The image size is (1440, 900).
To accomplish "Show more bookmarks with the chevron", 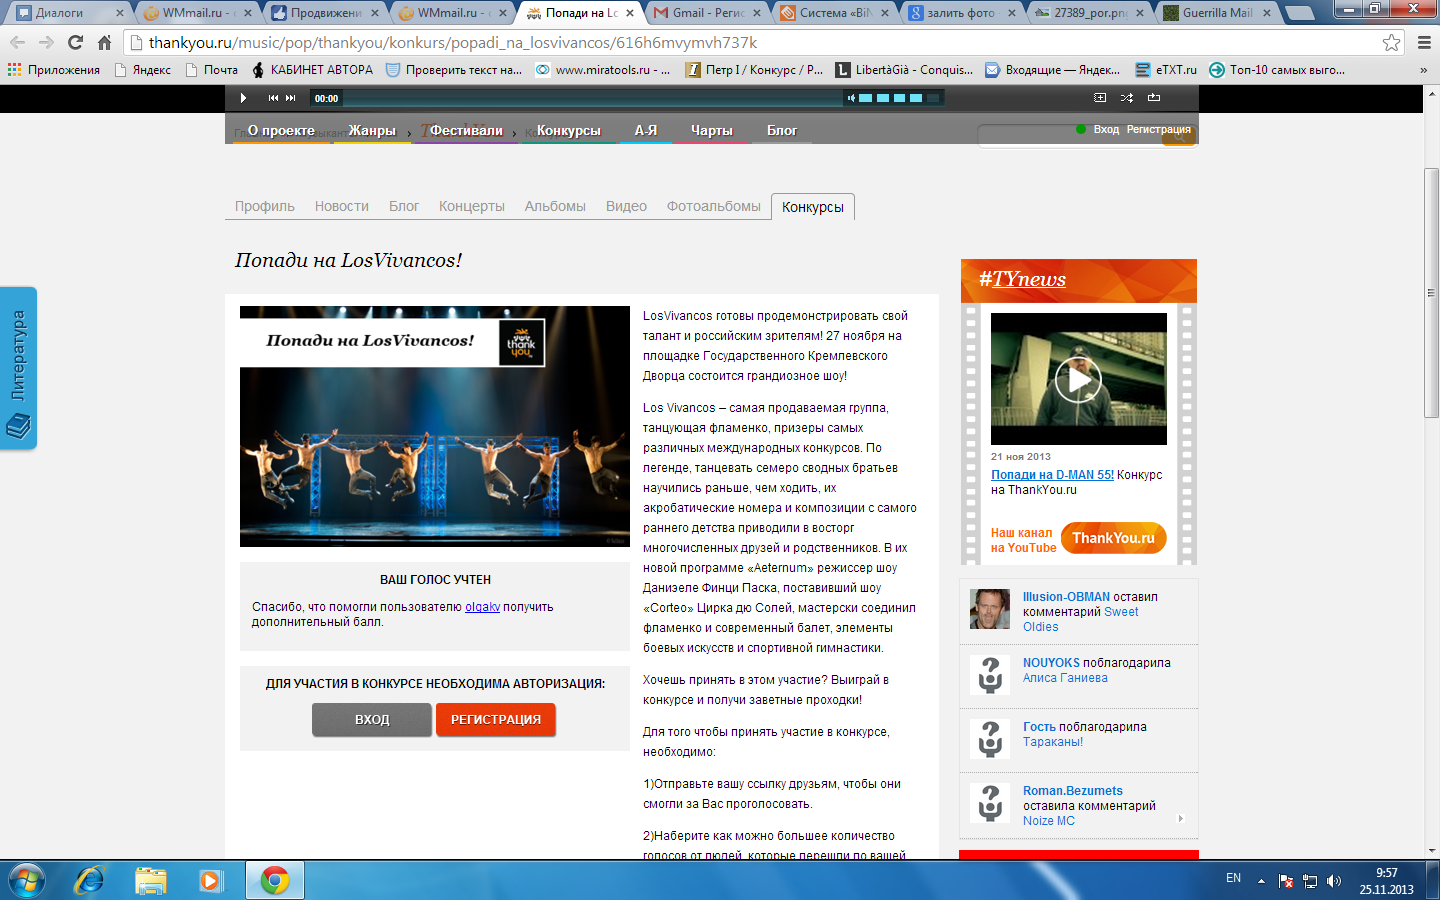I will click(x=1423, y=70).
